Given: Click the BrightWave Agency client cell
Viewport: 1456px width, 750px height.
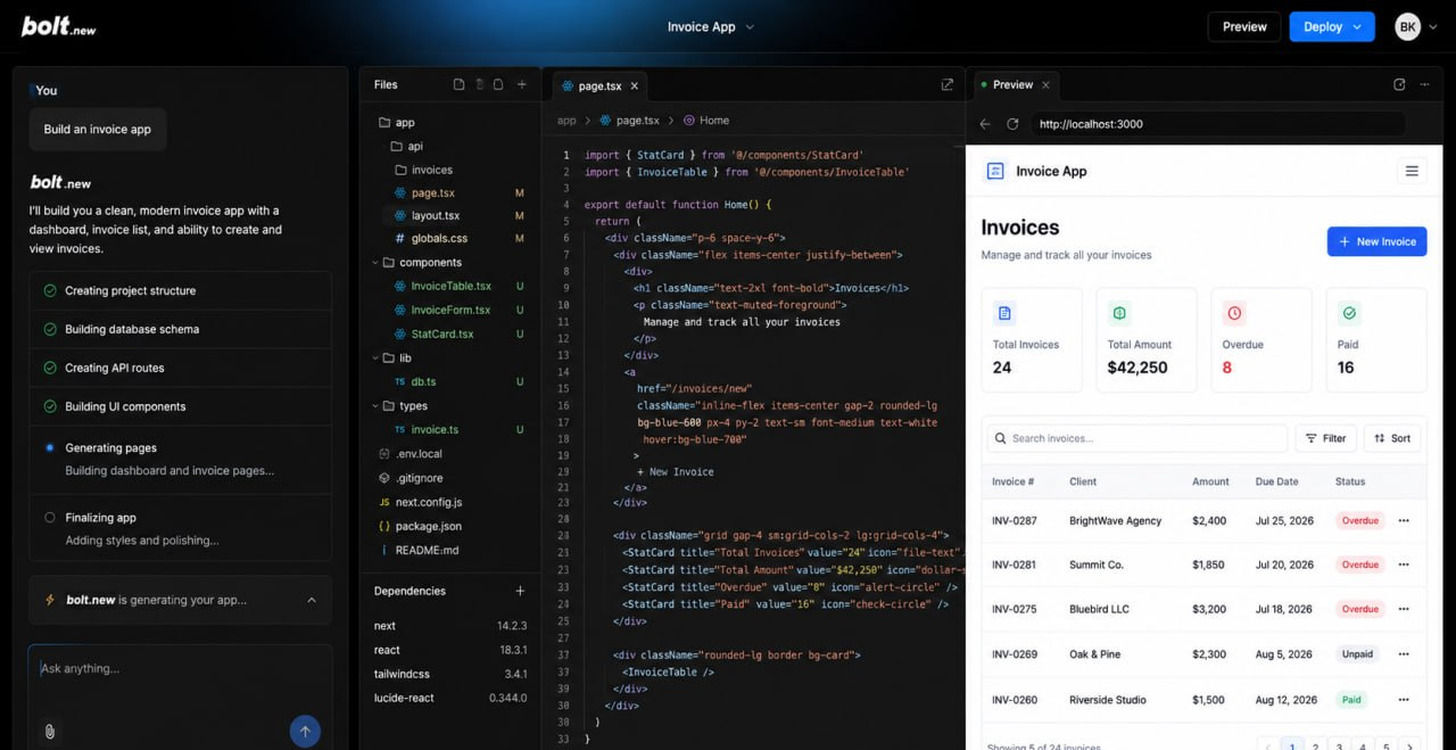Looking at the screenshot, I should click(x=1115, y=521).
